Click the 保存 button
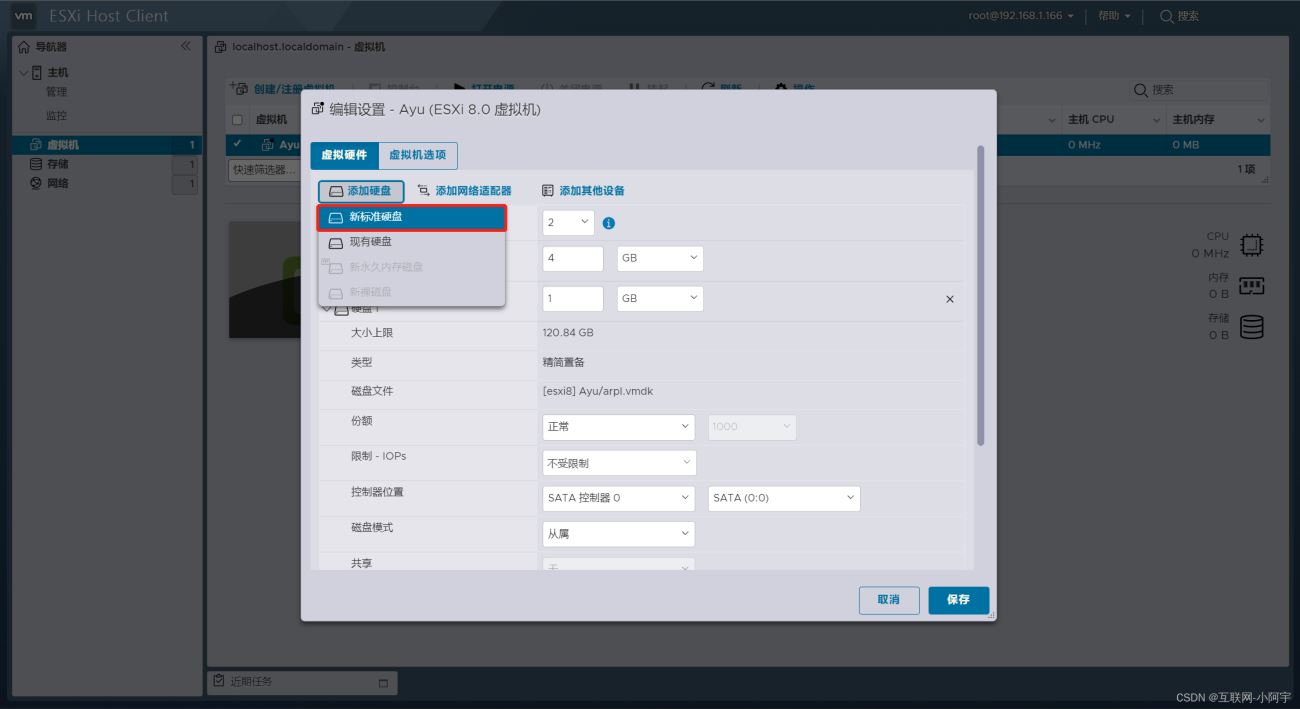 pos(958,600)
